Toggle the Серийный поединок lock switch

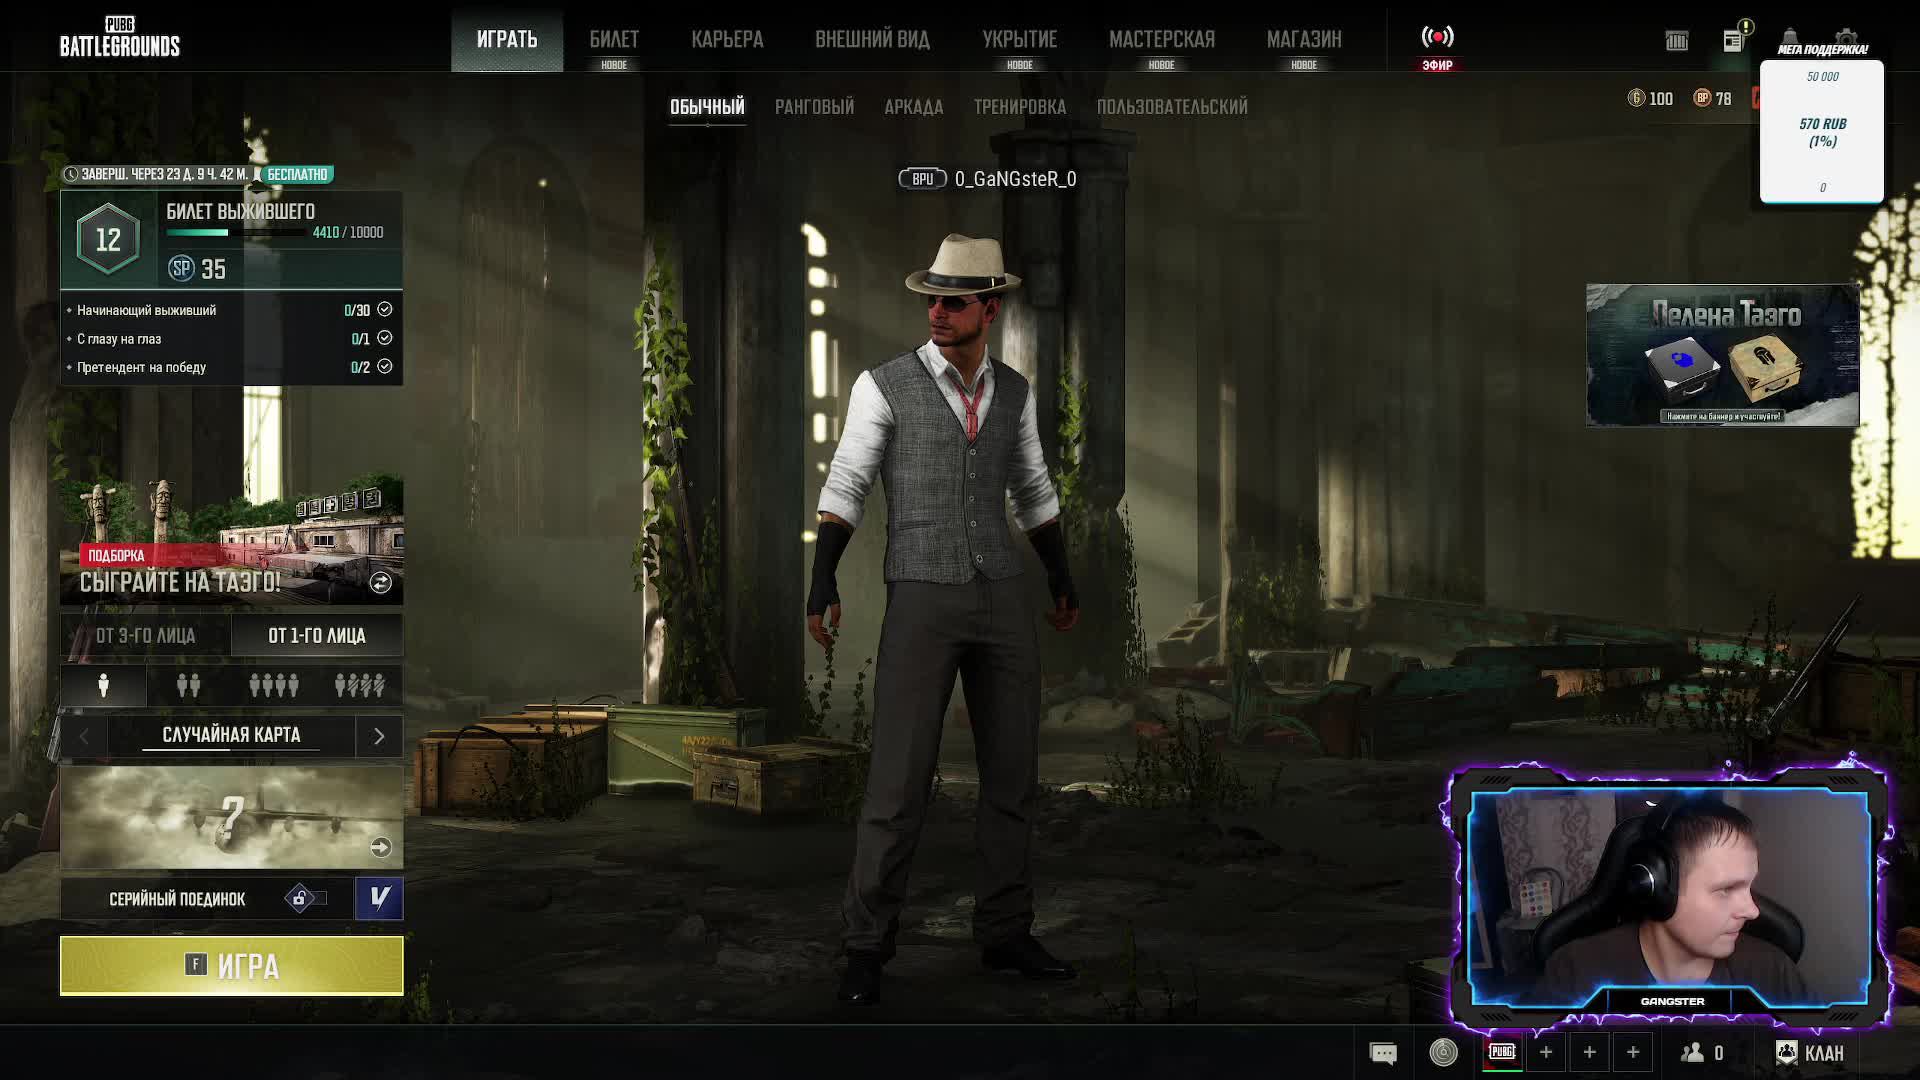click(306, 898)
